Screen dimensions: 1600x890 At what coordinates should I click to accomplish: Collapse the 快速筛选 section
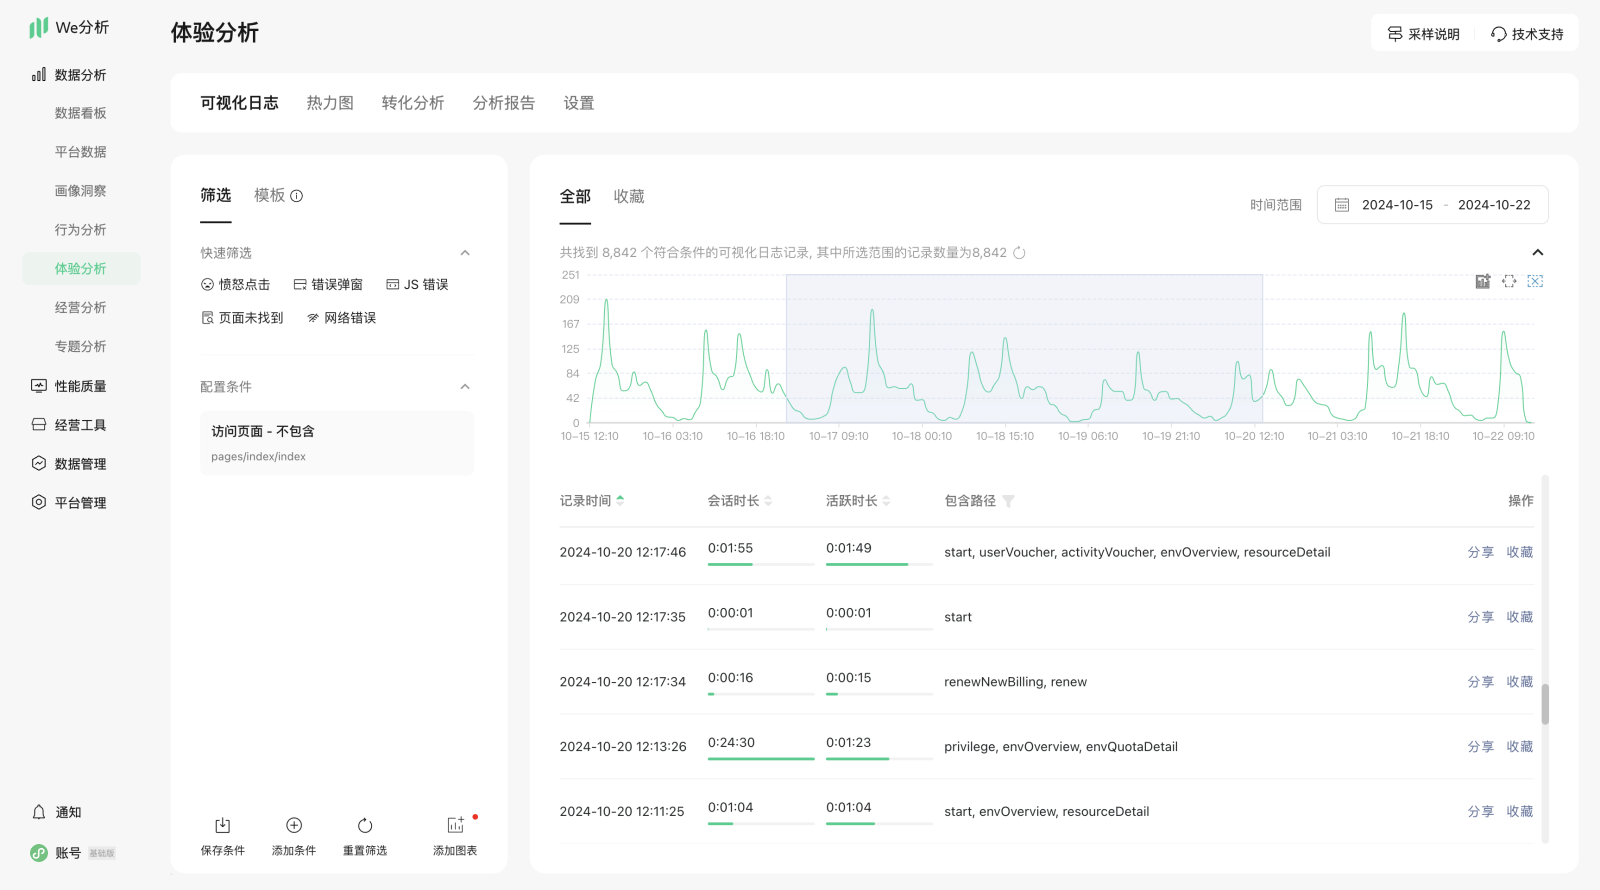pyautogui.click(x=465, y=253)
